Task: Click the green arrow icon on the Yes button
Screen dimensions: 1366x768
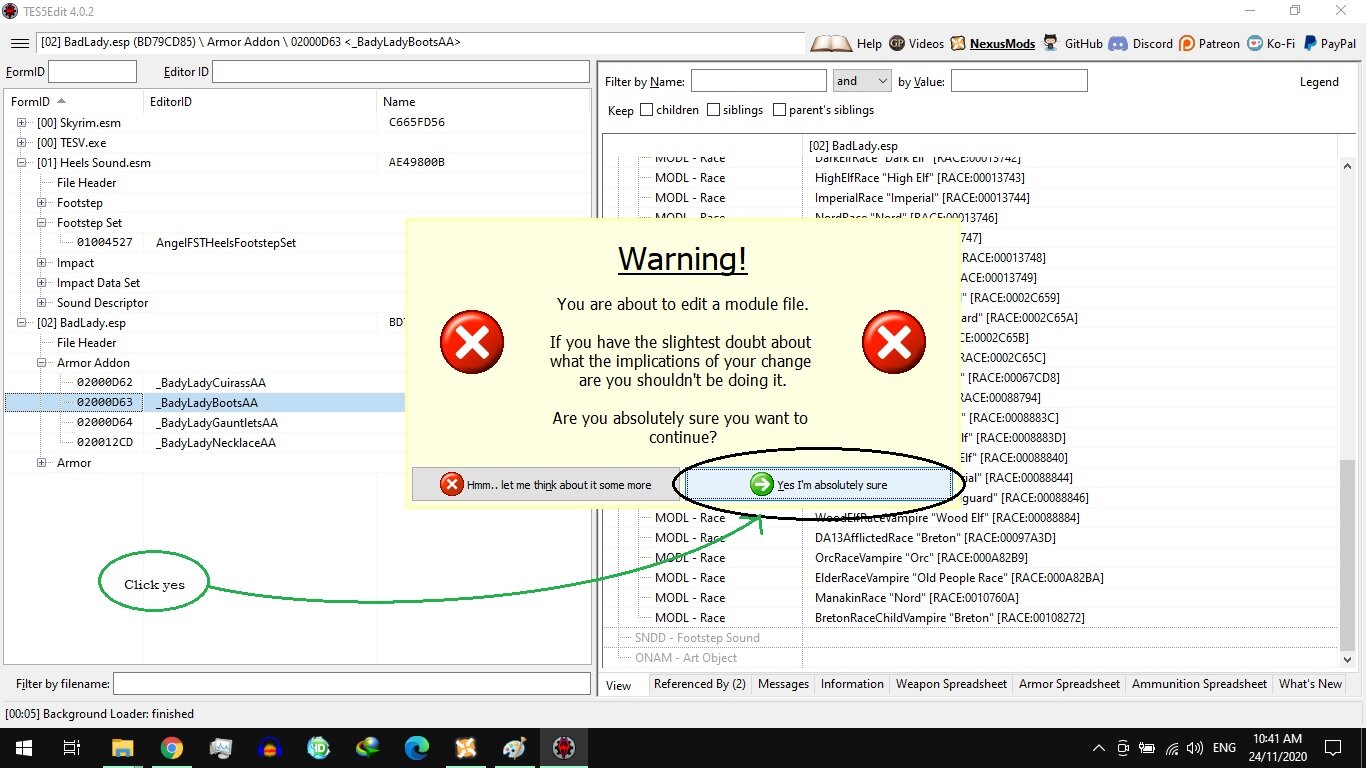Action: pyautogui.click(x=762, y=484)
